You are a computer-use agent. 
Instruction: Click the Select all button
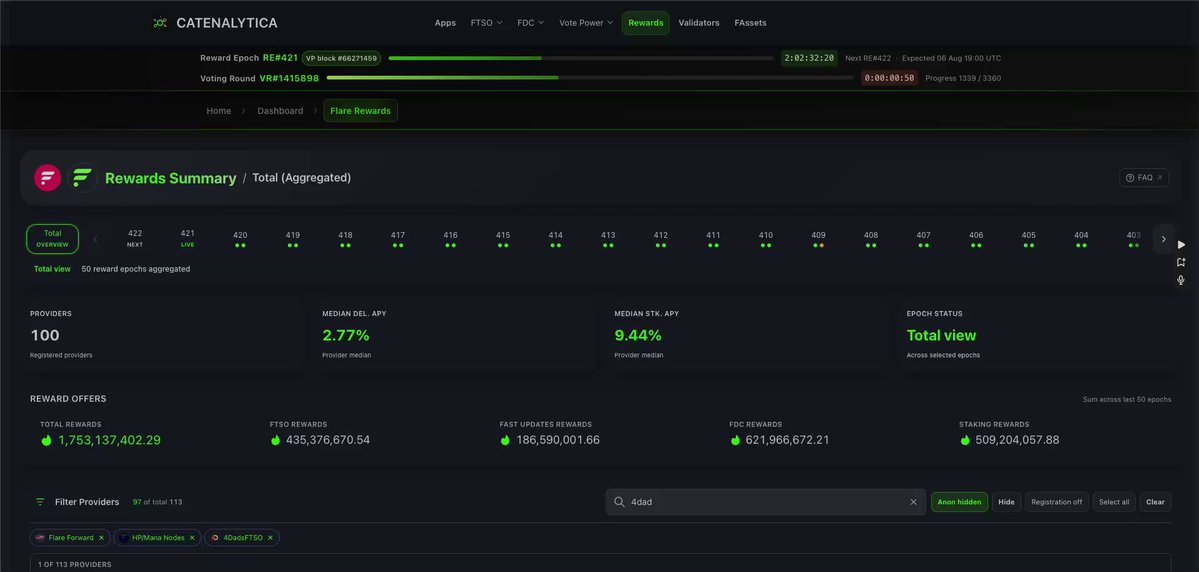1114,502
